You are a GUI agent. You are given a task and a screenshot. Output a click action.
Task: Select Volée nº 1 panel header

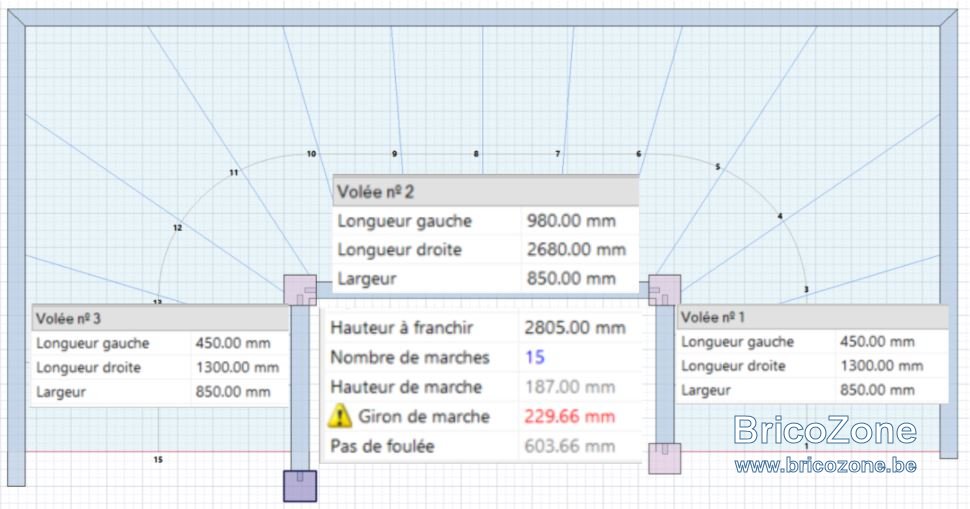click(x=812, y=317)
